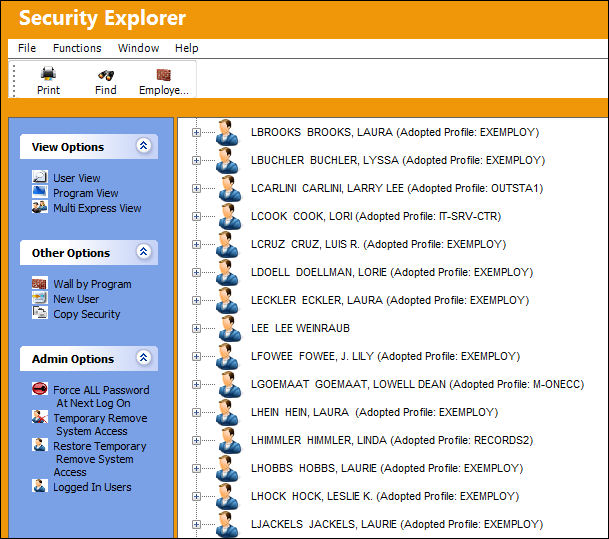This screenshot has height=539, width=609.
Task: Choose Temporary Remove System Access link
Action: tap(100, 424)
